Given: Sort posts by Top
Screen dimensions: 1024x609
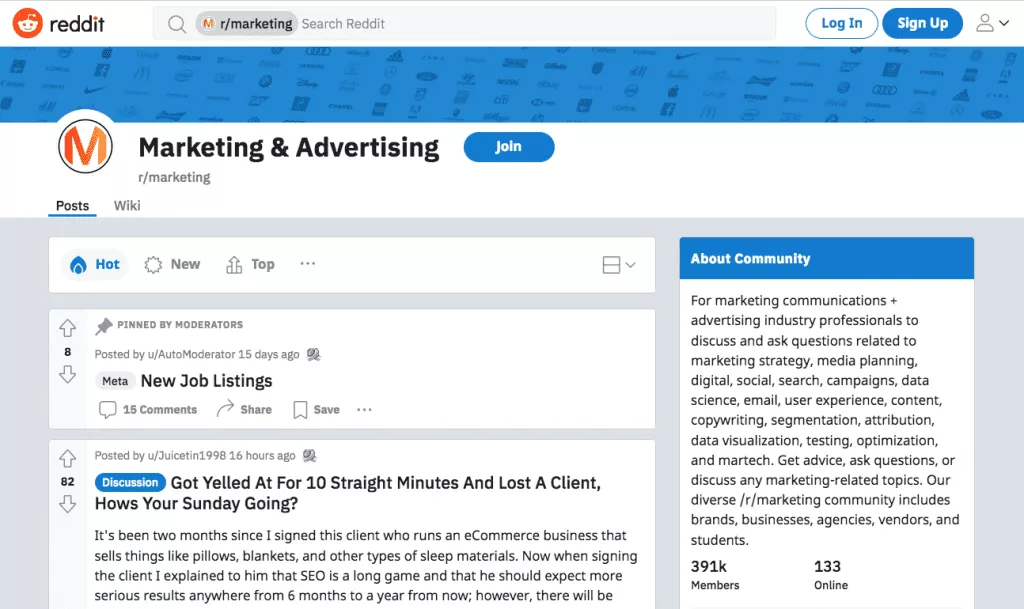Looking at the screenshot, I should [x=250, y=264].
